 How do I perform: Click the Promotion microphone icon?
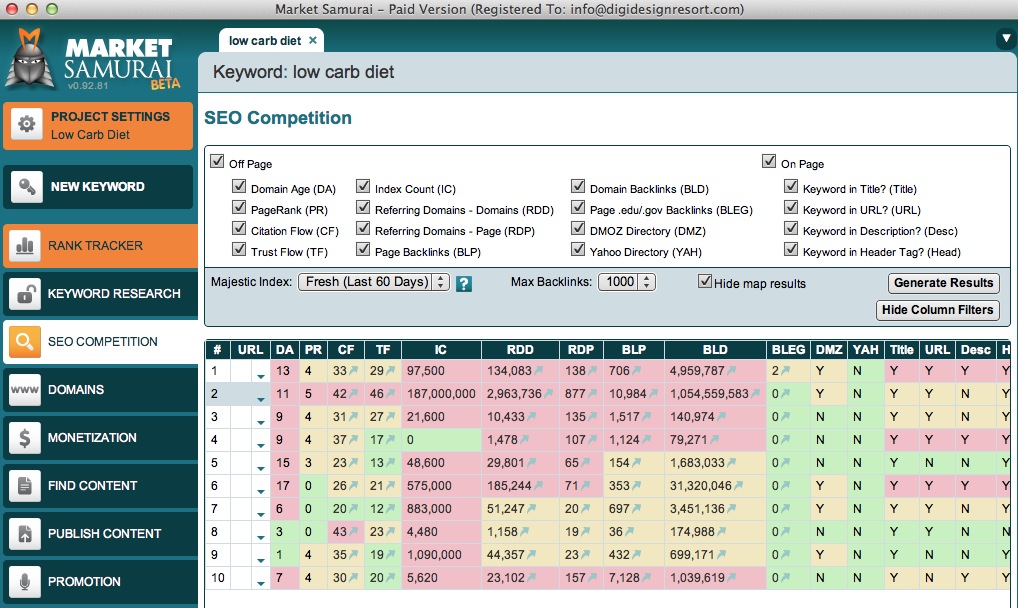click(x=25, y=581)
